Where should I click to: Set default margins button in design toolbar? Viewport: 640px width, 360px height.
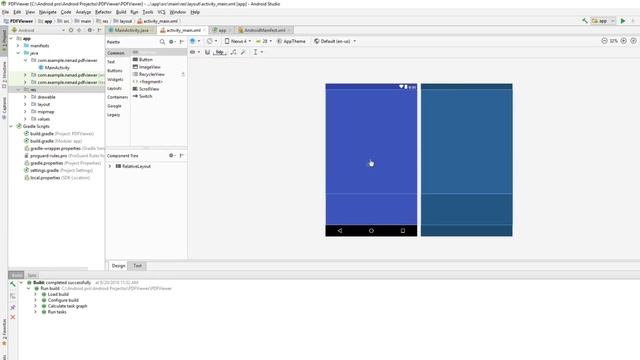coord(220,52)
